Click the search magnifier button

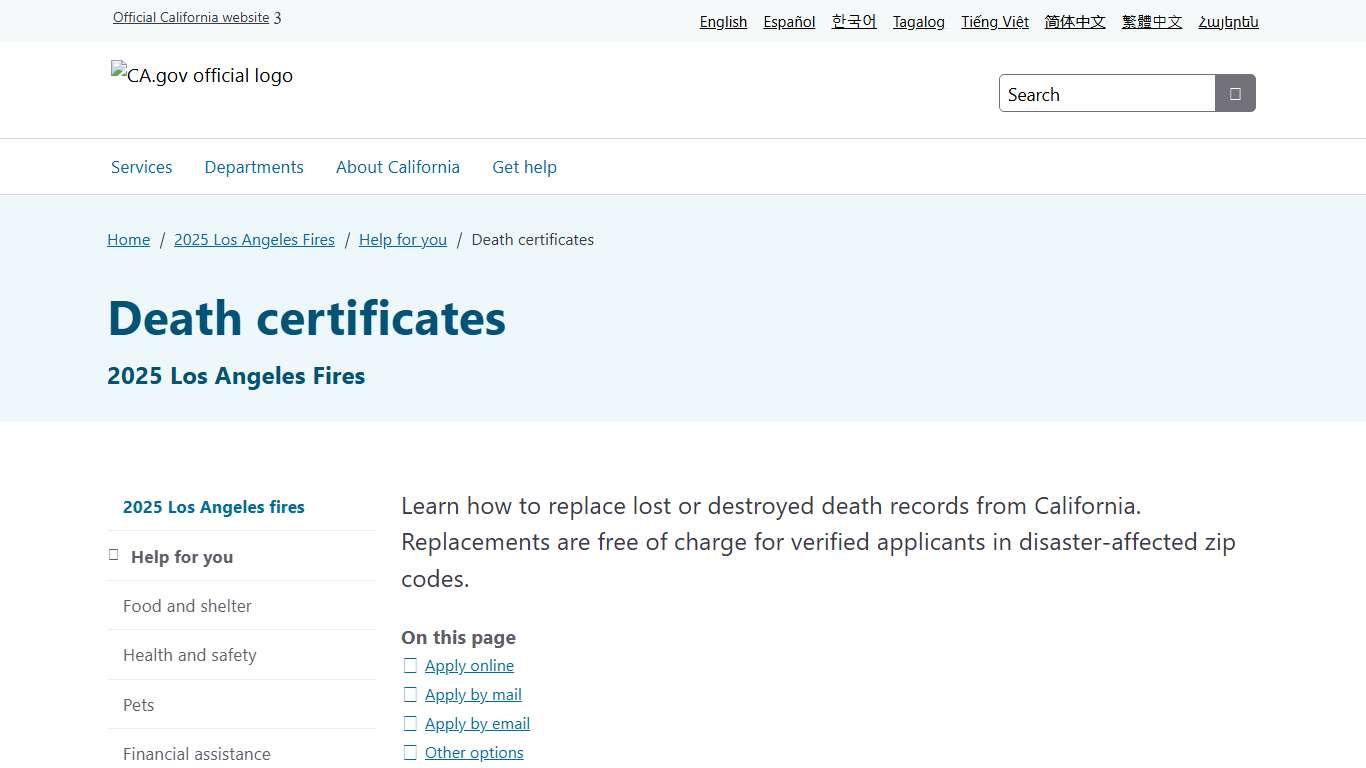click(x=1235, y=92)
